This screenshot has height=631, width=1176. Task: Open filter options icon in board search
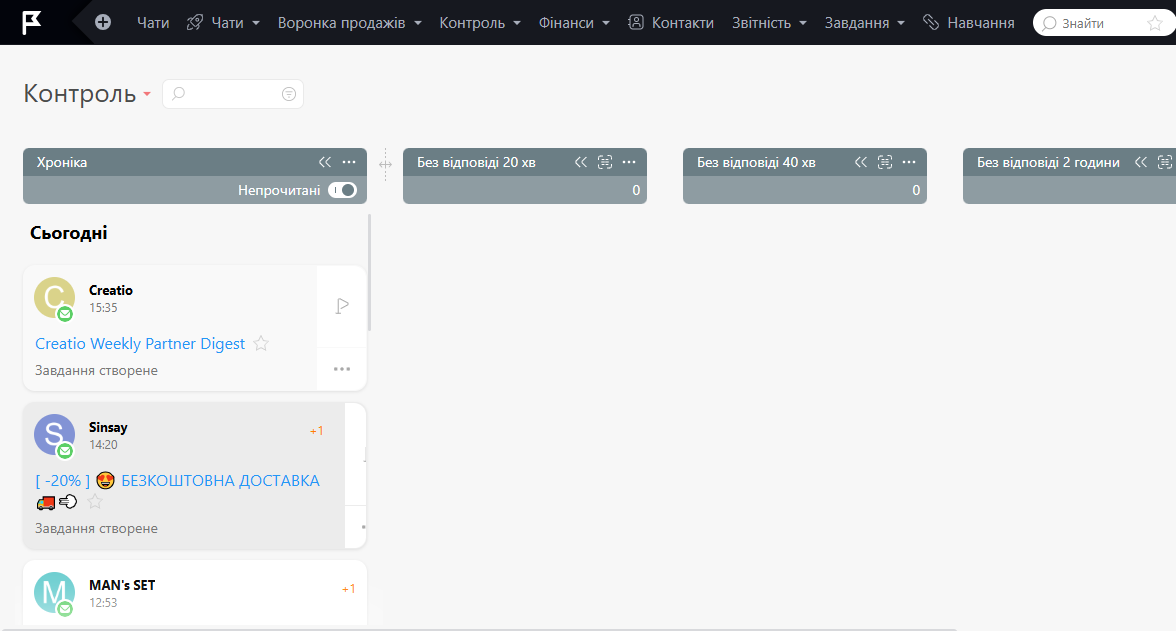pos(289,94)
